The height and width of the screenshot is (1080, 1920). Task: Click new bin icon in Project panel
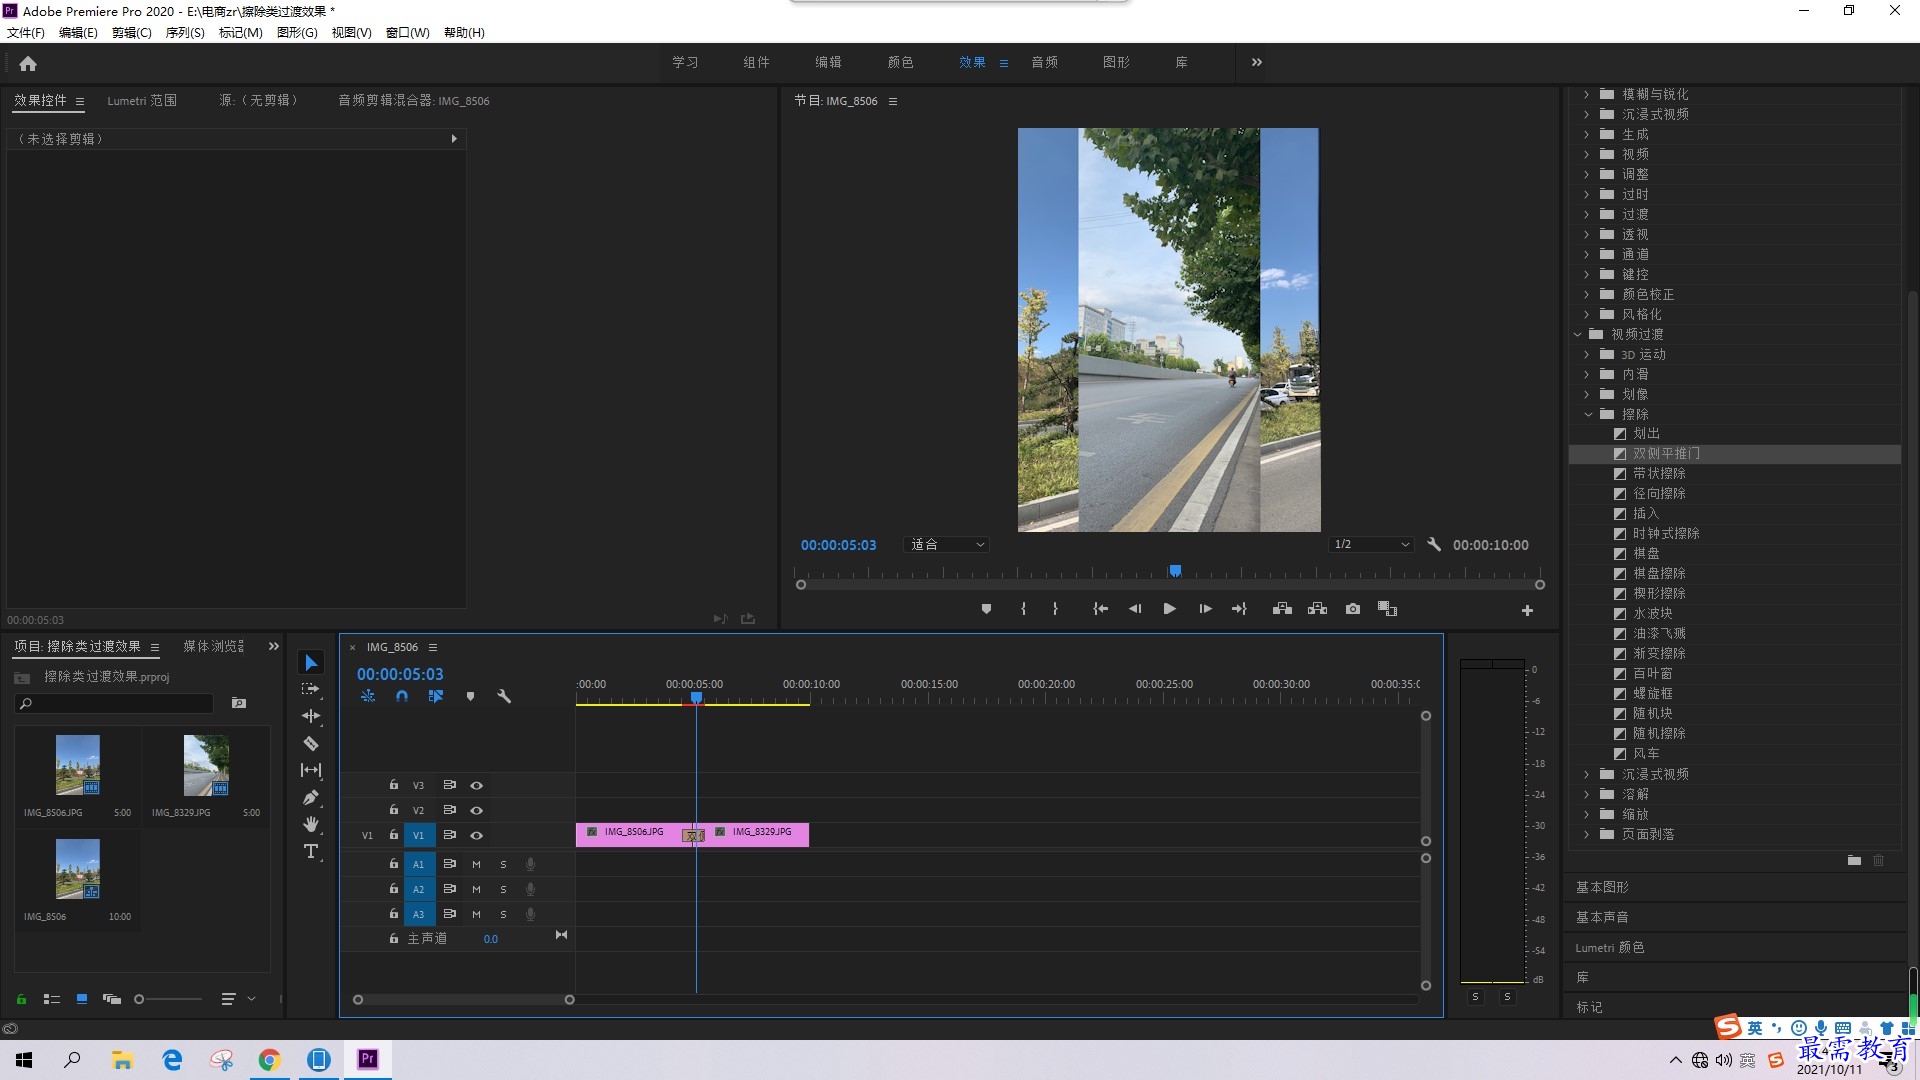[239, 703]
